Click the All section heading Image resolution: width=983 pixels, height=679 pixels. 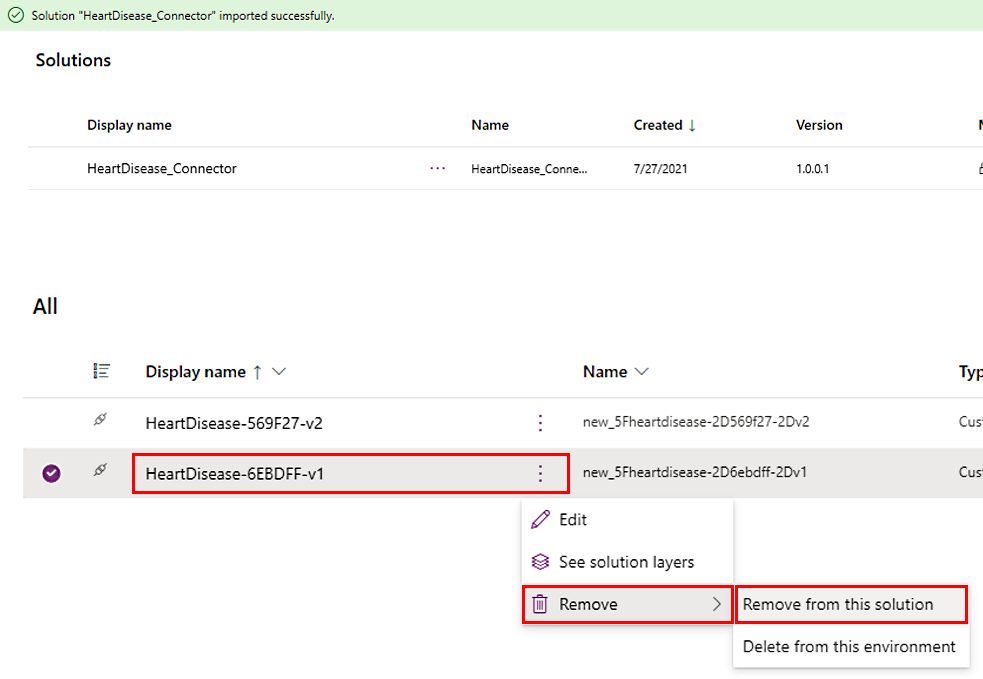45,307
